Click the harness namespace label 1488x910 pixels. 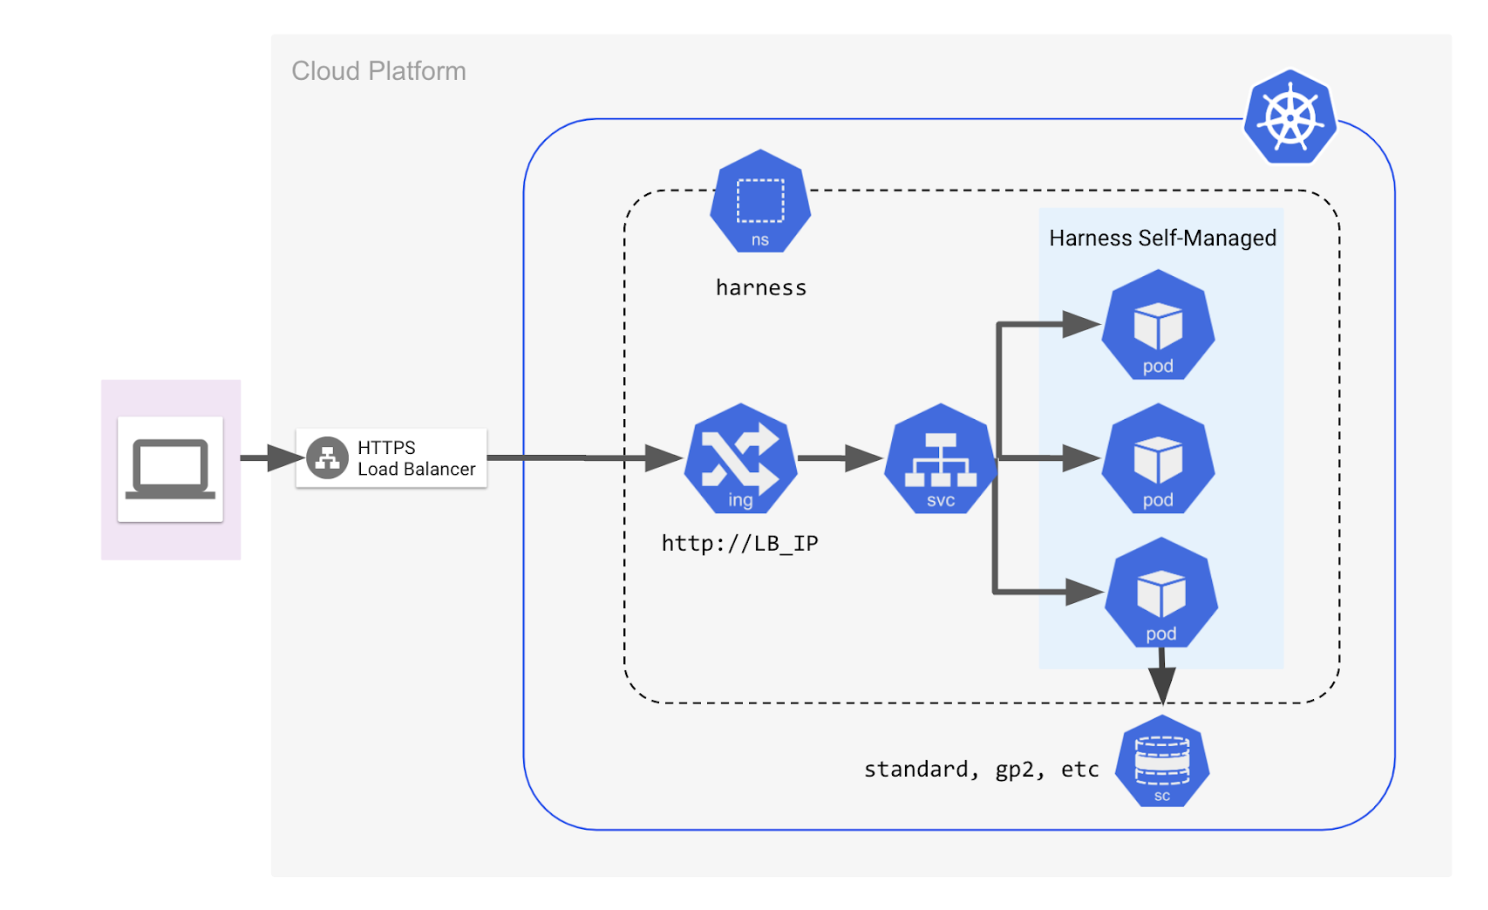click(761, 288)
